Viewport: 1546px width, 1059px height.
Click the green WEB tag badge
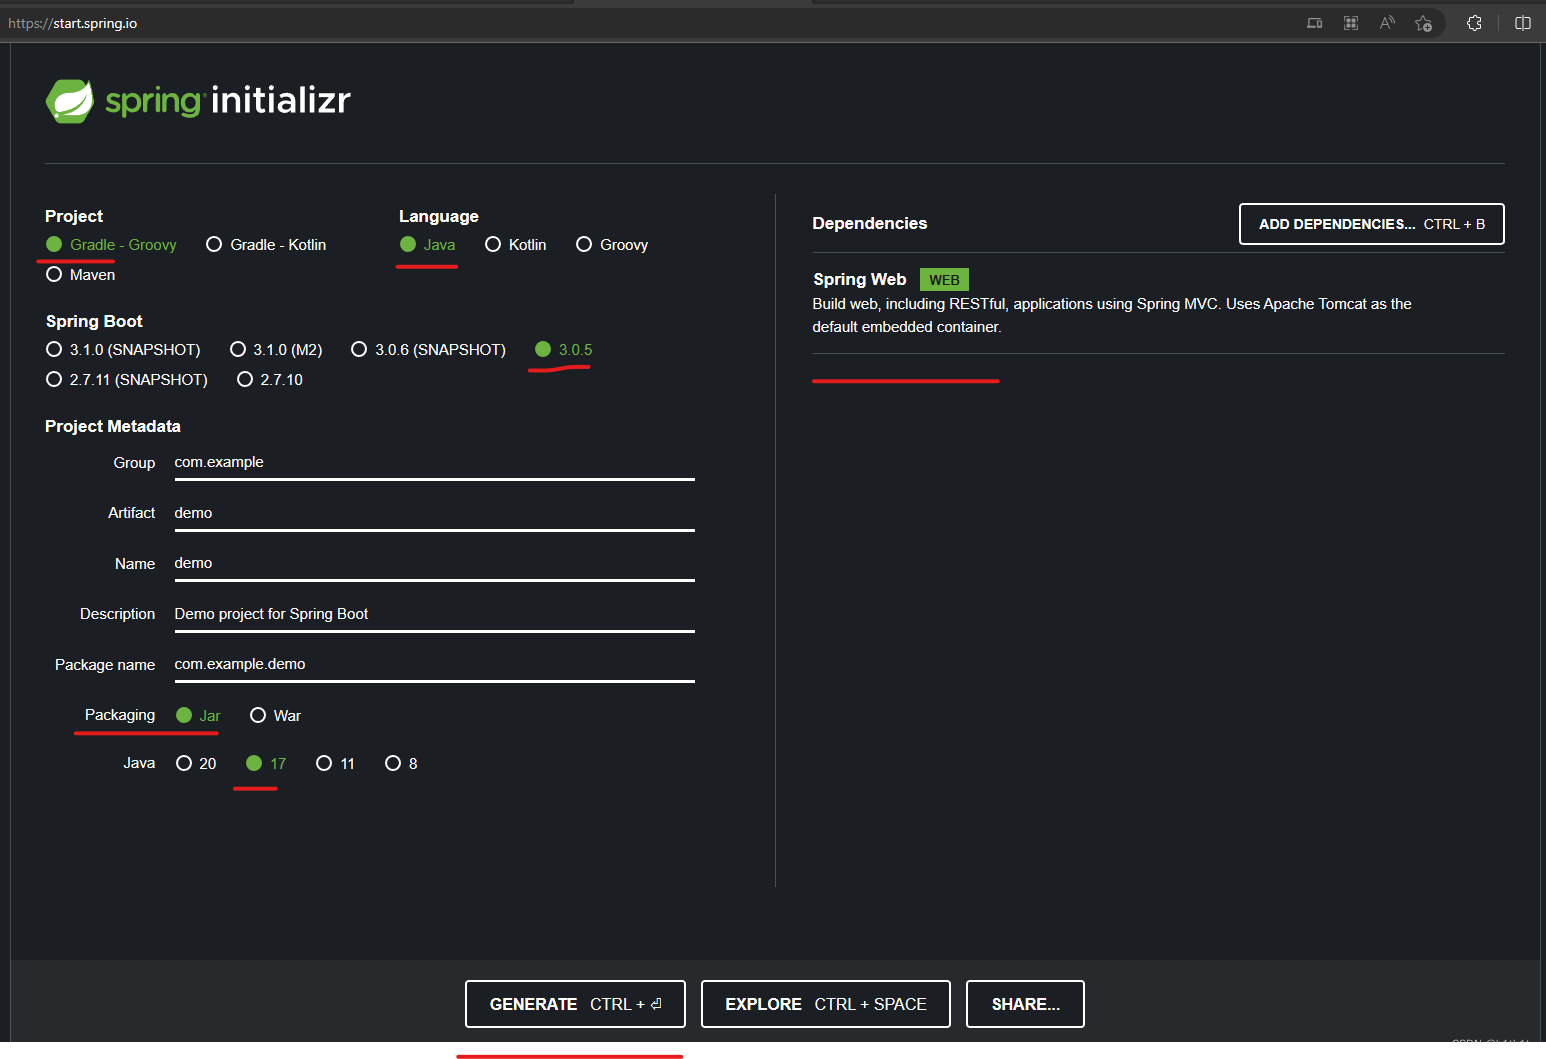(944, 280)
